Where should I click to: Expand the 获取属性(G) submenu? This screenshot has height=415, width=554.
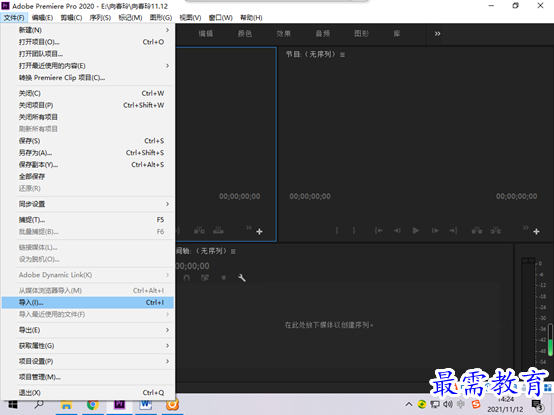(x=88, y=345)
